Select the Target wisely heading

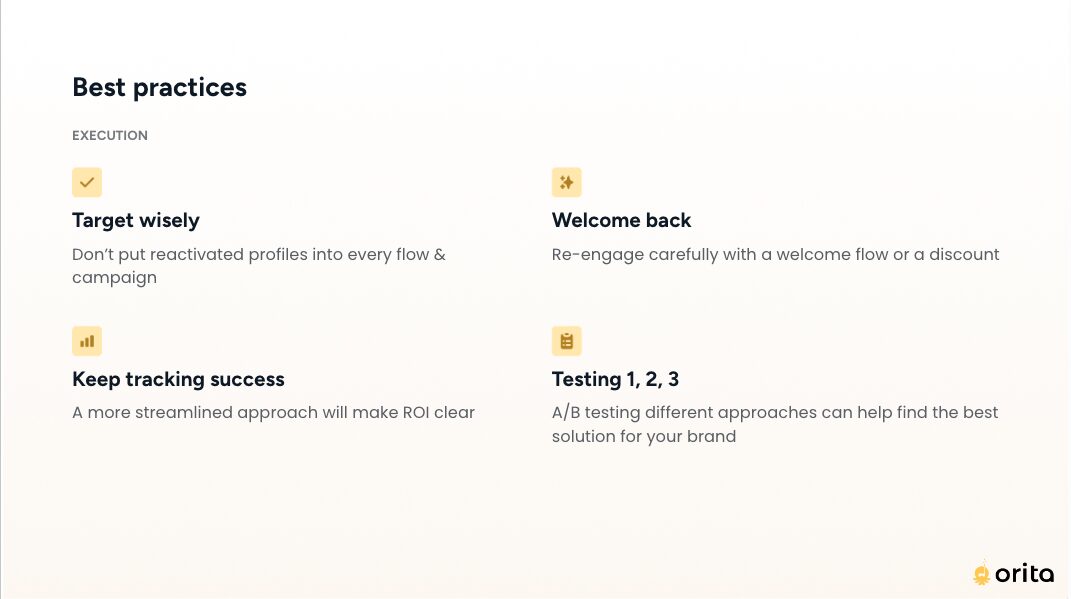(x=136, y=220)
